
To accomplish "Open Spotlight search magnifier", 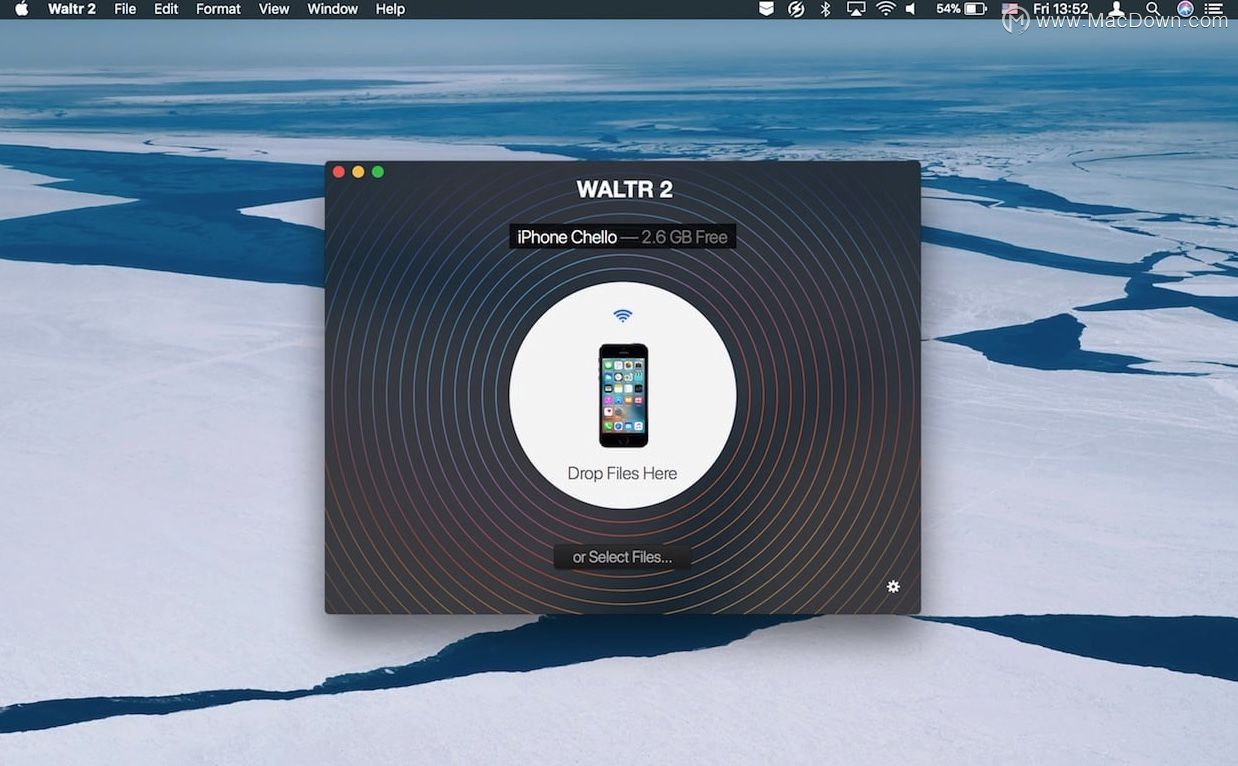I will point(1154,9).
